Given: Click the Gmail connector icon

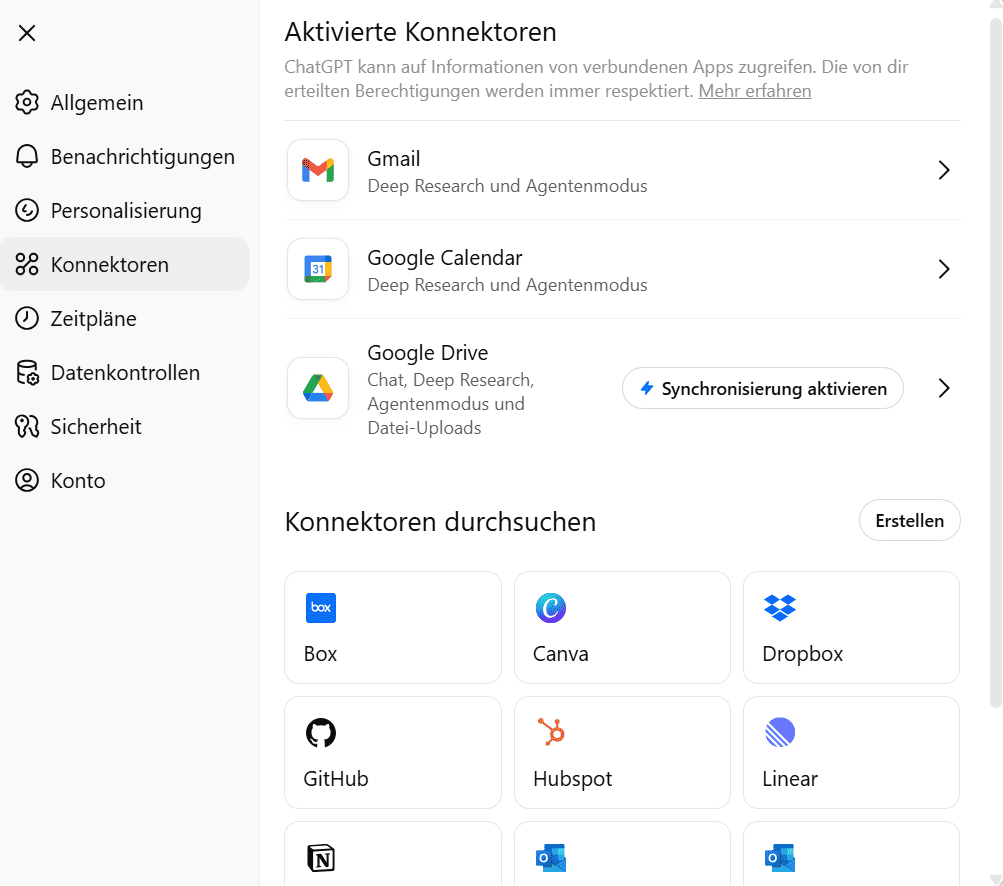Looking at the screenshot, I should 318,170.
